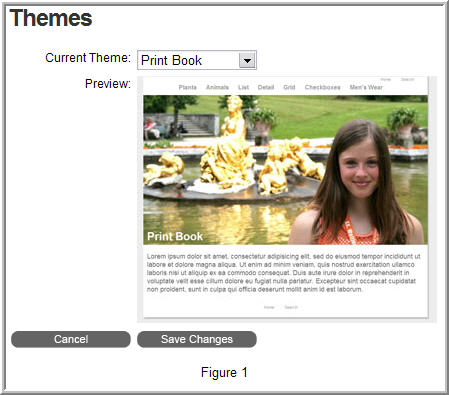
Task: Choose the Grid item in preview menu
Action: pyautogui.click(x=289, y=87)
